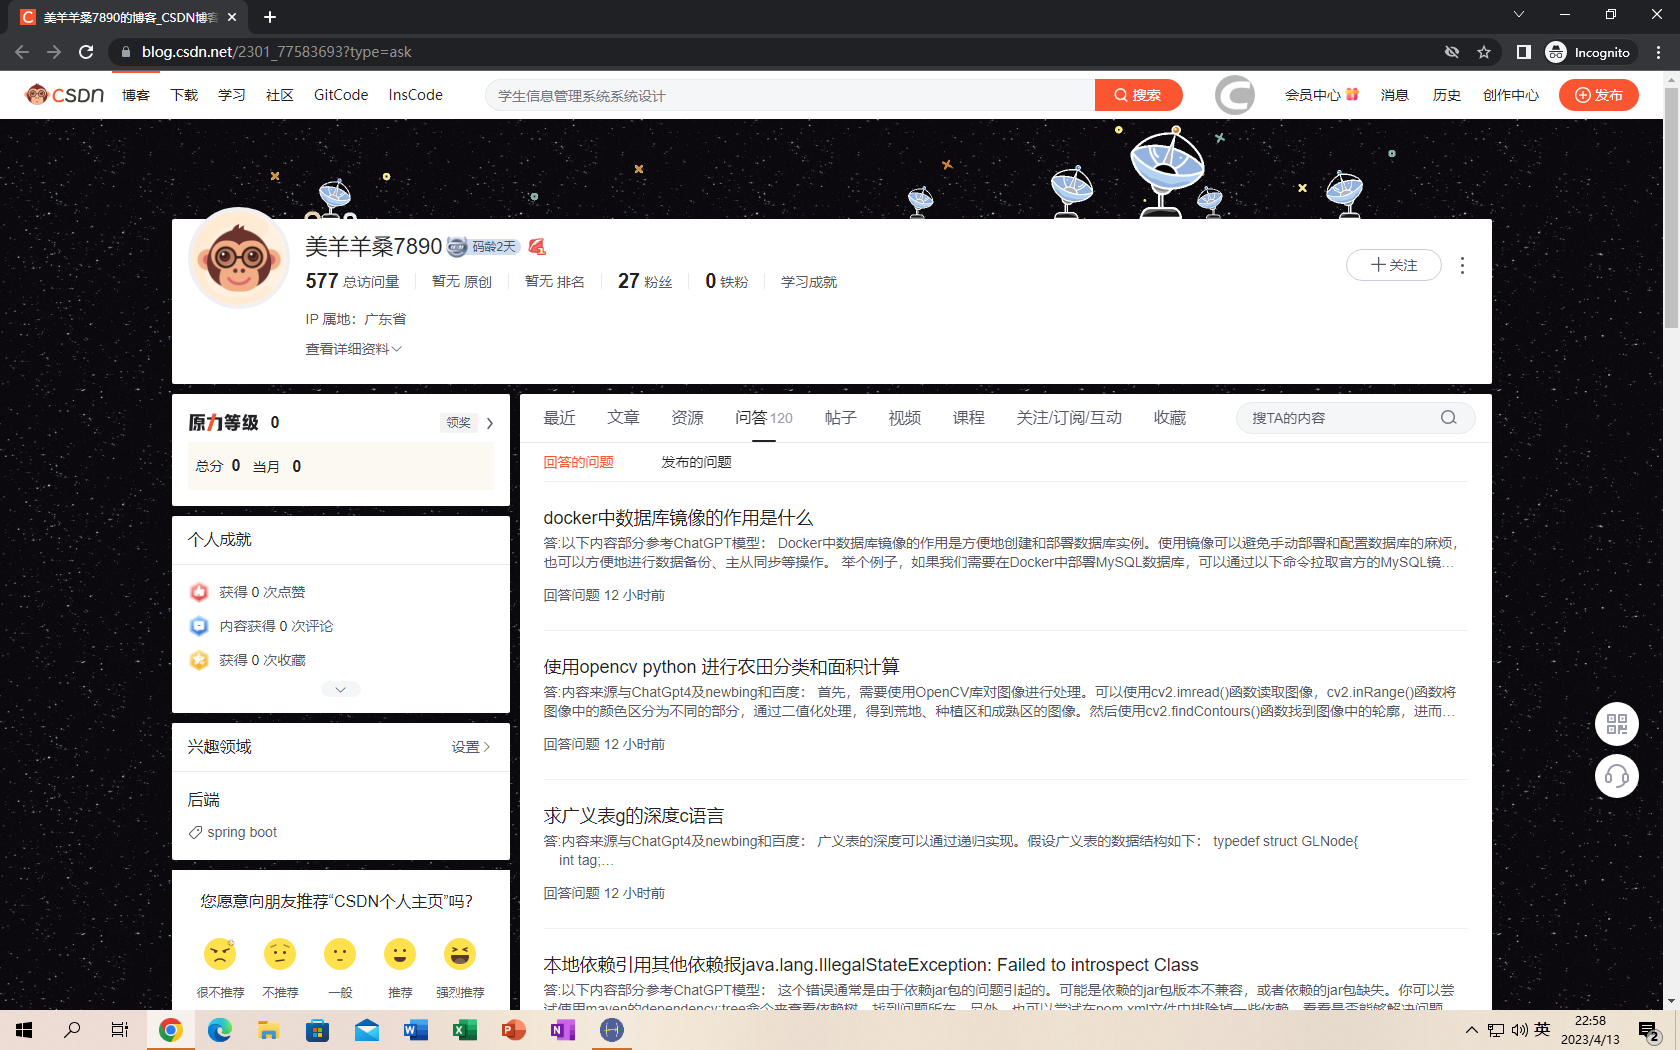Show 发布的问题 sub-tab
Screen dimensions: 1680x1050
click(696, 462)
